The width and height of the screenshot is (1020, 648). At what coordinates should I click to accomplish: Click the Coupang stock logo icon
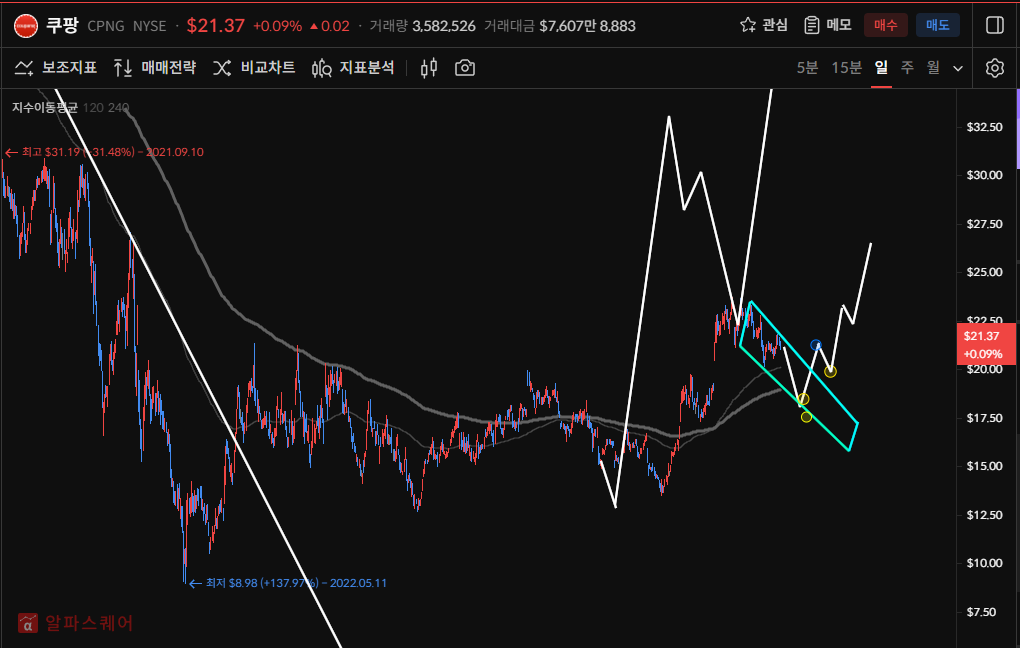[x=26, y=26]
